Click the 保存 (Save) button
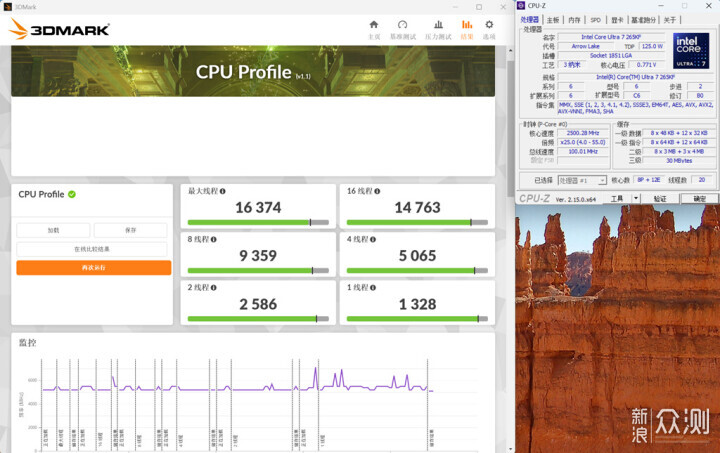 tap(130, 230)
